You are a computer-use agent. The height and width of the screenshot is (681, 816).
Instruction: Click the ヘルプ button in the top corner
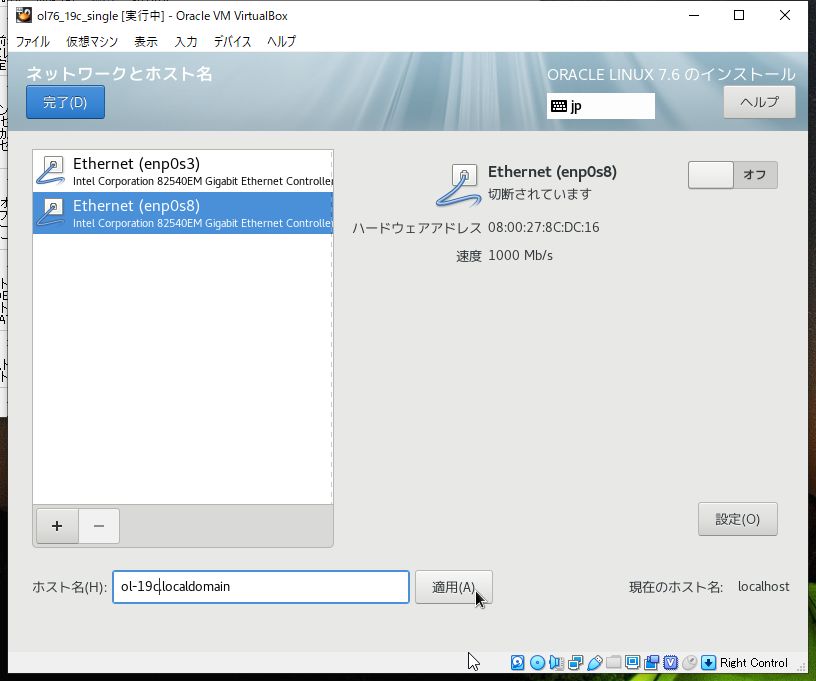pos(758,101)
